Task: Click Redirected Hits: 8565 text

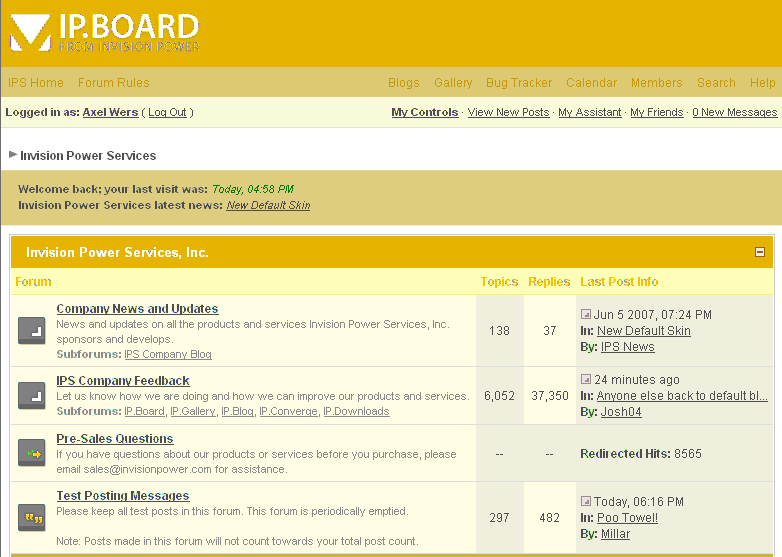Action: pyautogui.click(x=641, y=454)
